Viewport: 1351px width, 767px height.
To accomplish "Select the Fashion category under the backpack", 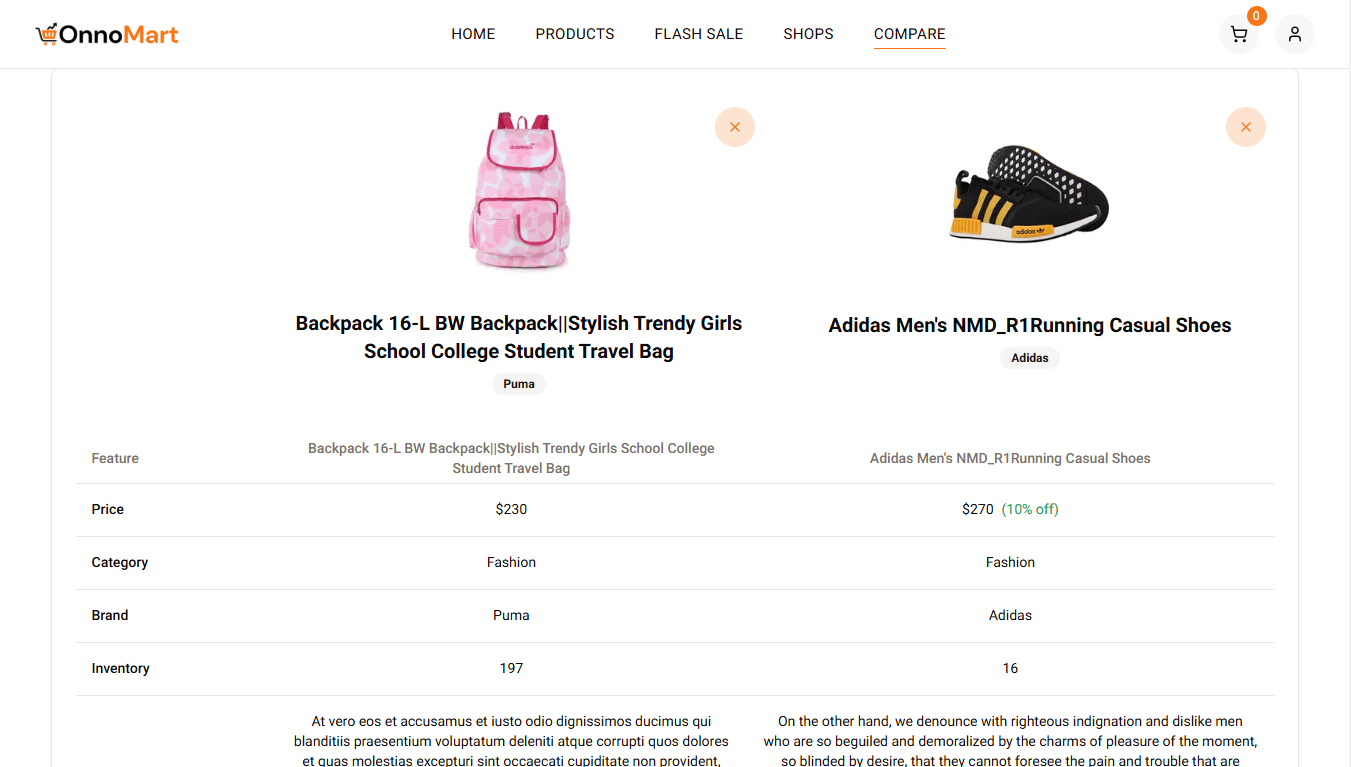I will (511, 562).
